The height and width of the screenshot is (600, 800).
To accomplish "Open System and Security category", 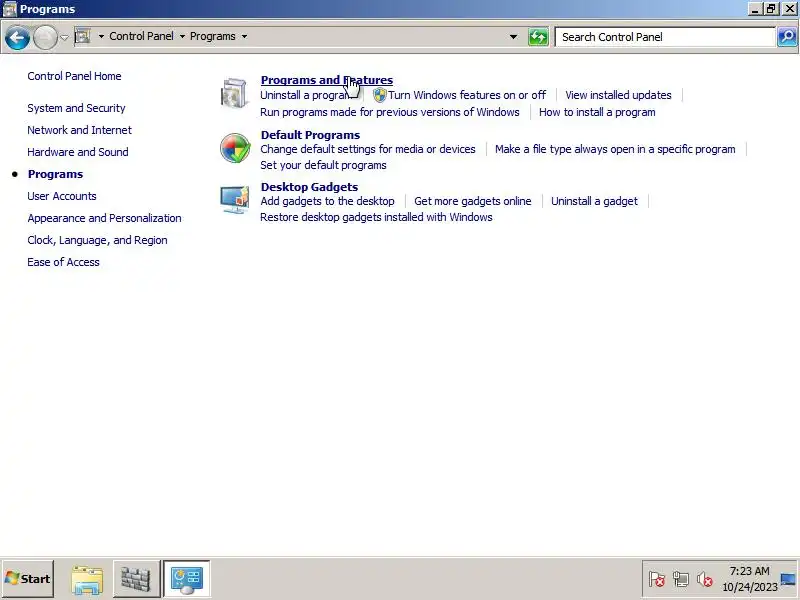I will tap(77, 108).
